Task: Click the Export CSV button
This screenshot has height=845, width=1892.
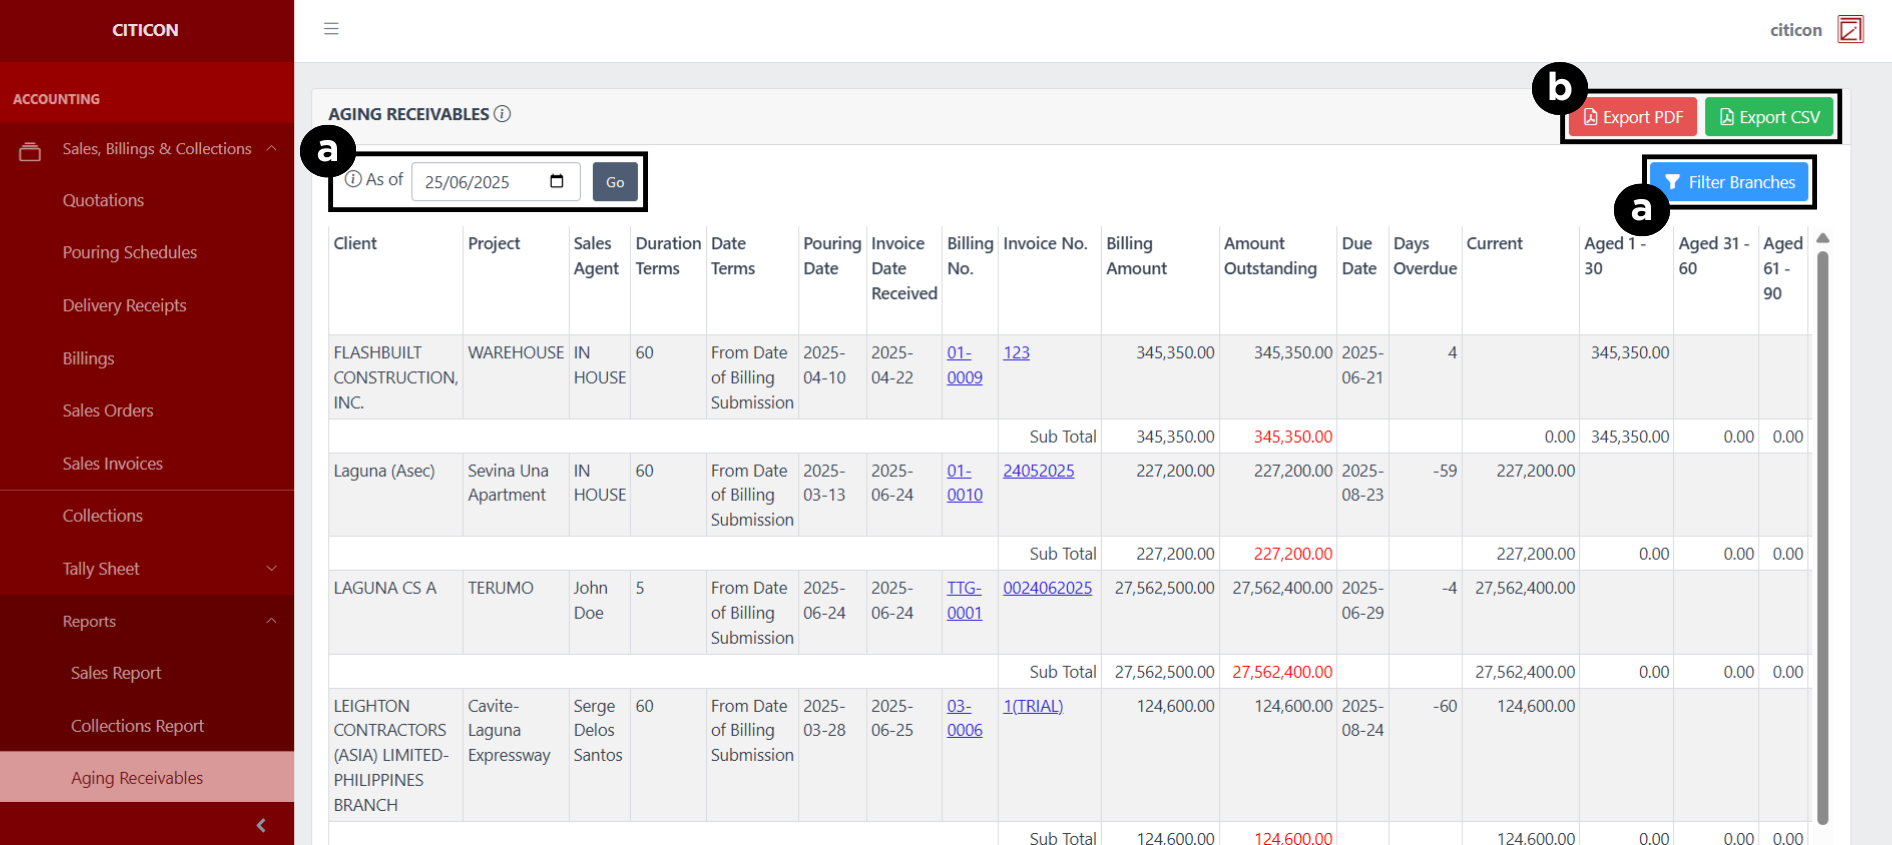Action: point(1769,117)
